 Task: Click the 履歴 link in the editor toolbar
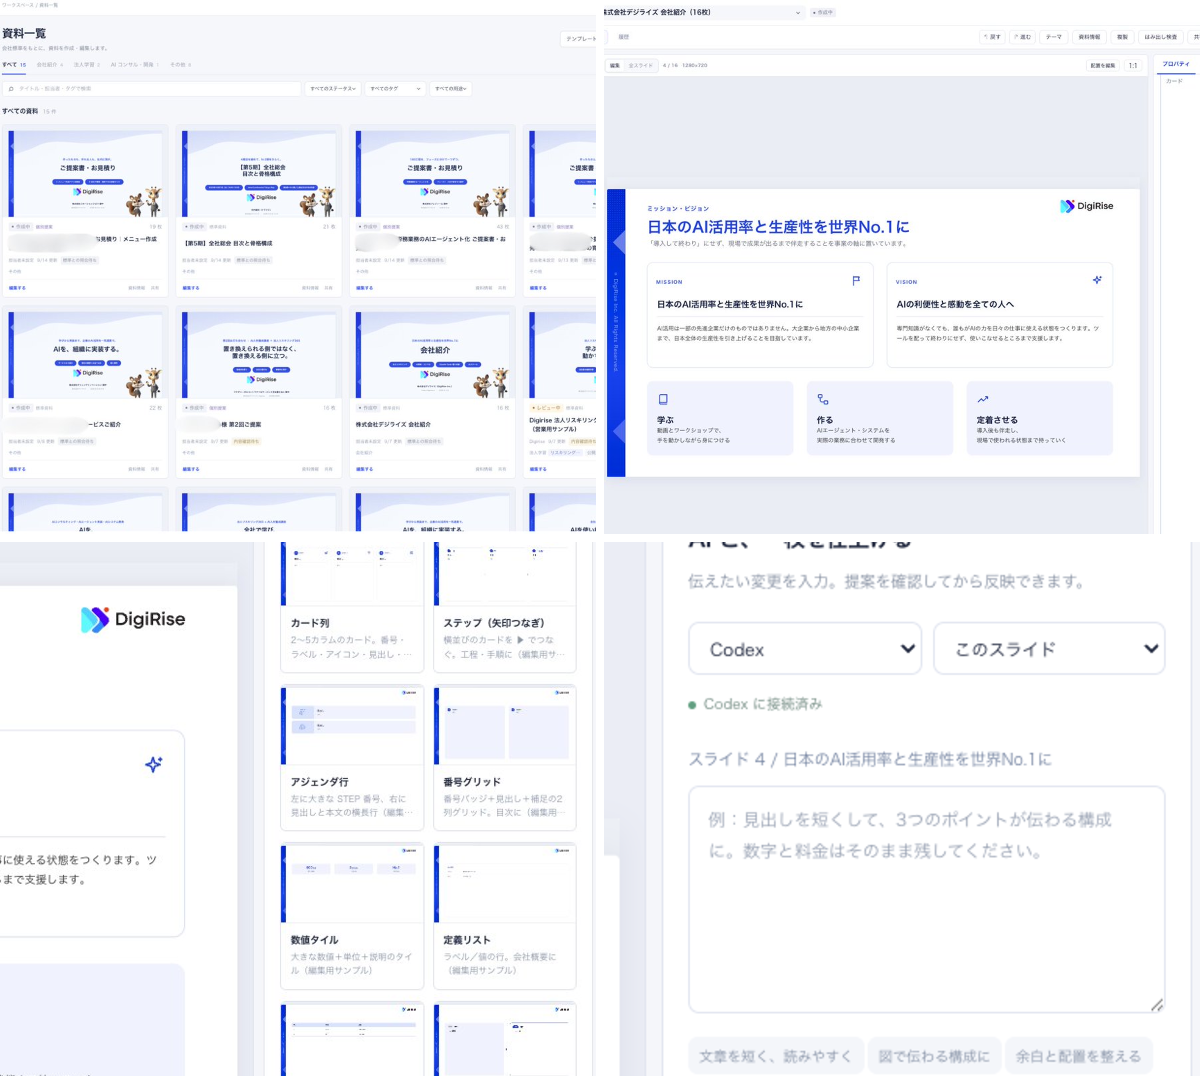coord(624,37)
